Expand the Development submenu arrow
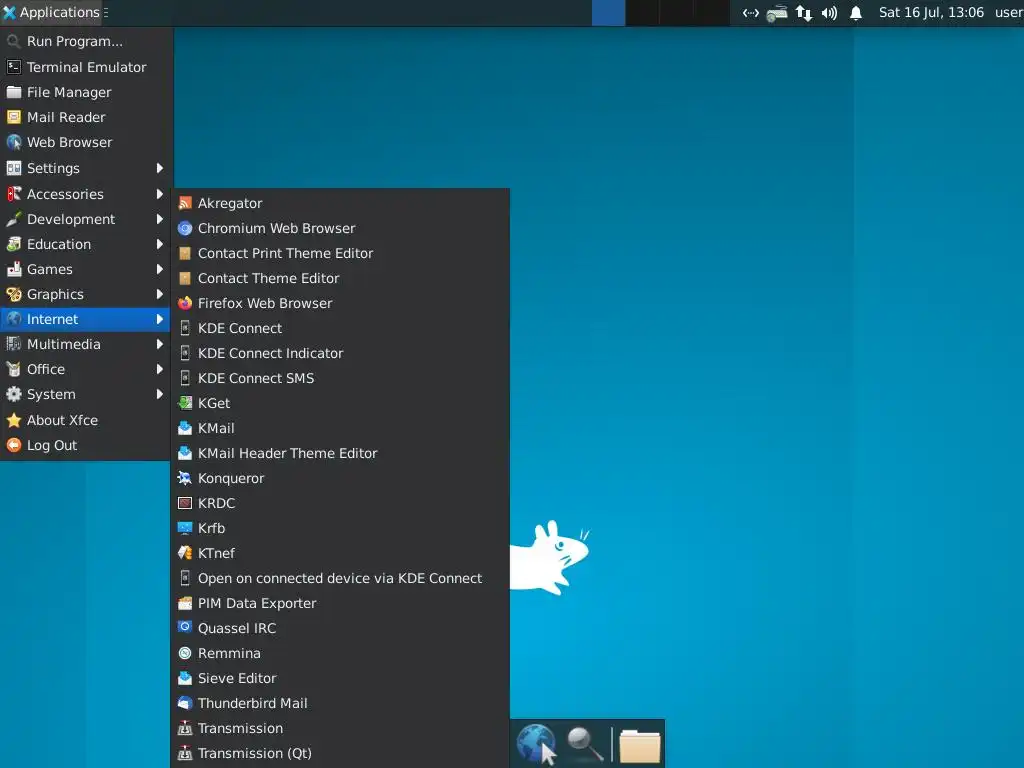Image resolution: width=1024 pixels, height=768 pixels. click(159, 219)
